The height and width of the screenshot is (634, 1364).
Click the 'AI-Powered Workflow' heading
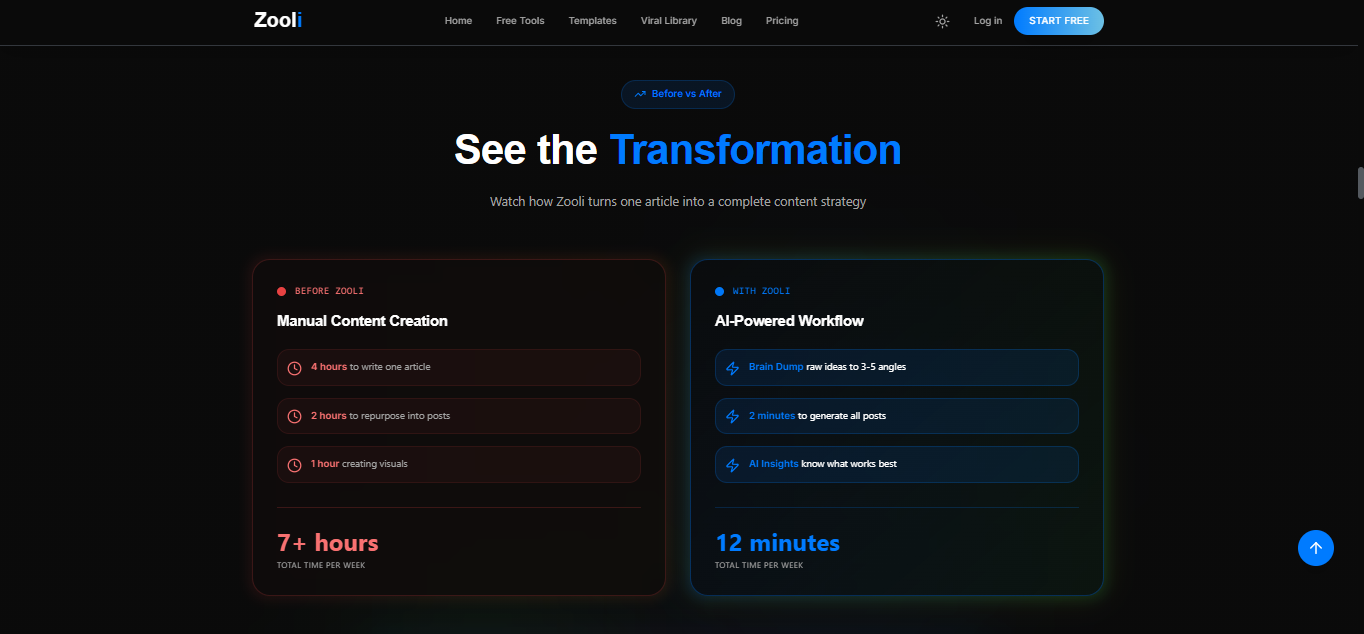click(x=789, y=321)
